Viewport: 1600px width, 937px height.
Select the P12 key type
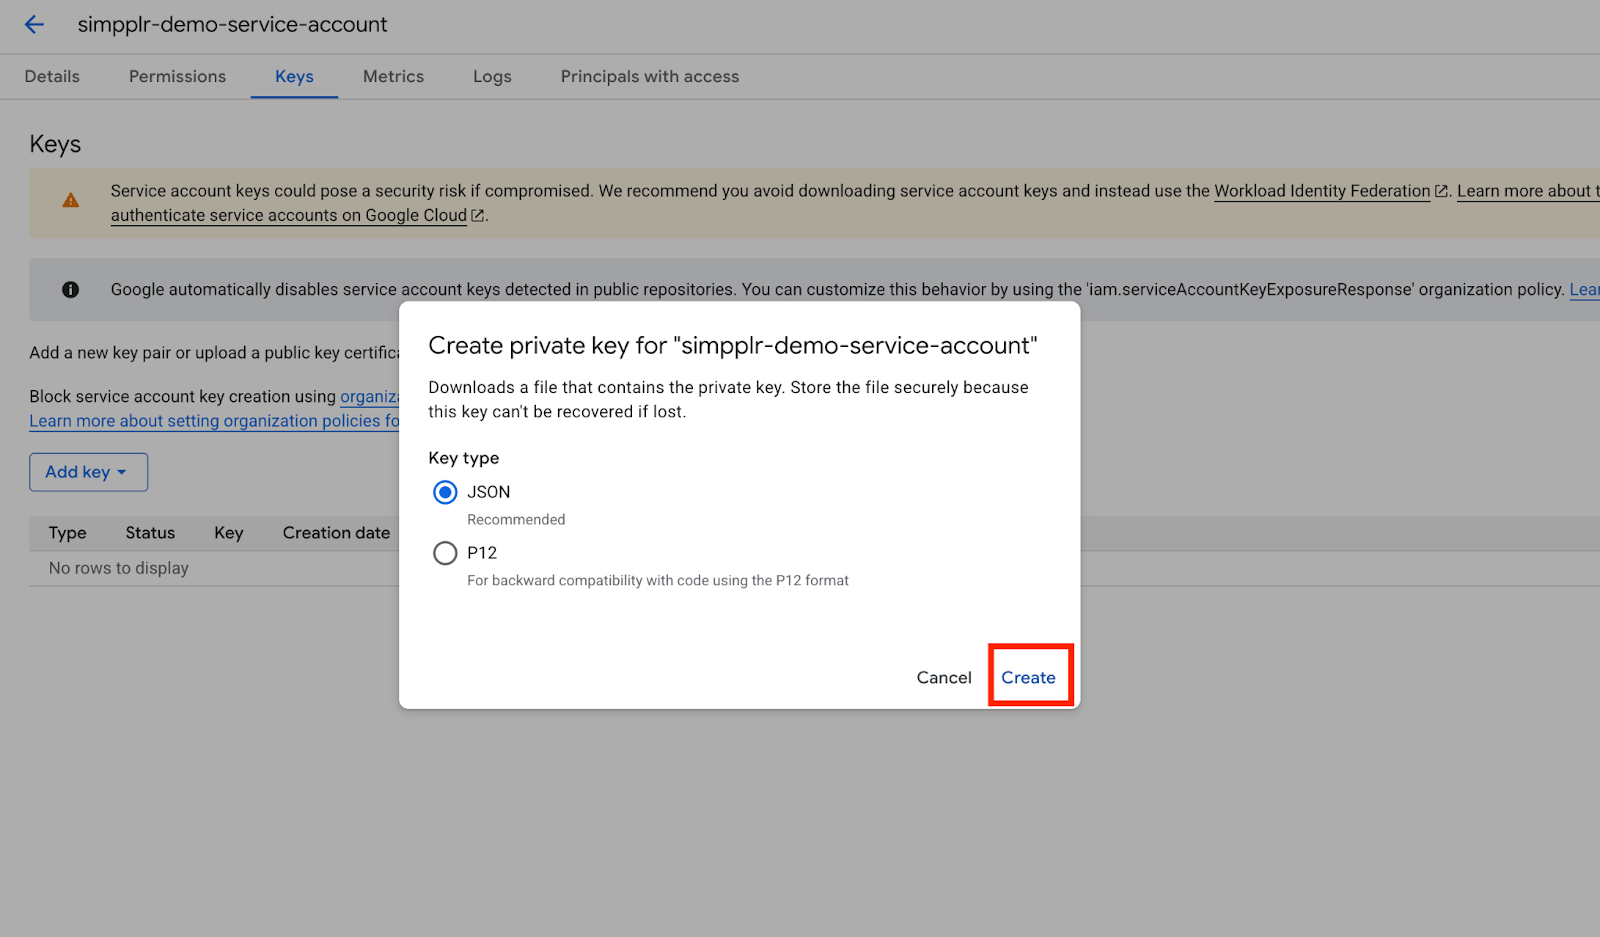coord(445,553)
